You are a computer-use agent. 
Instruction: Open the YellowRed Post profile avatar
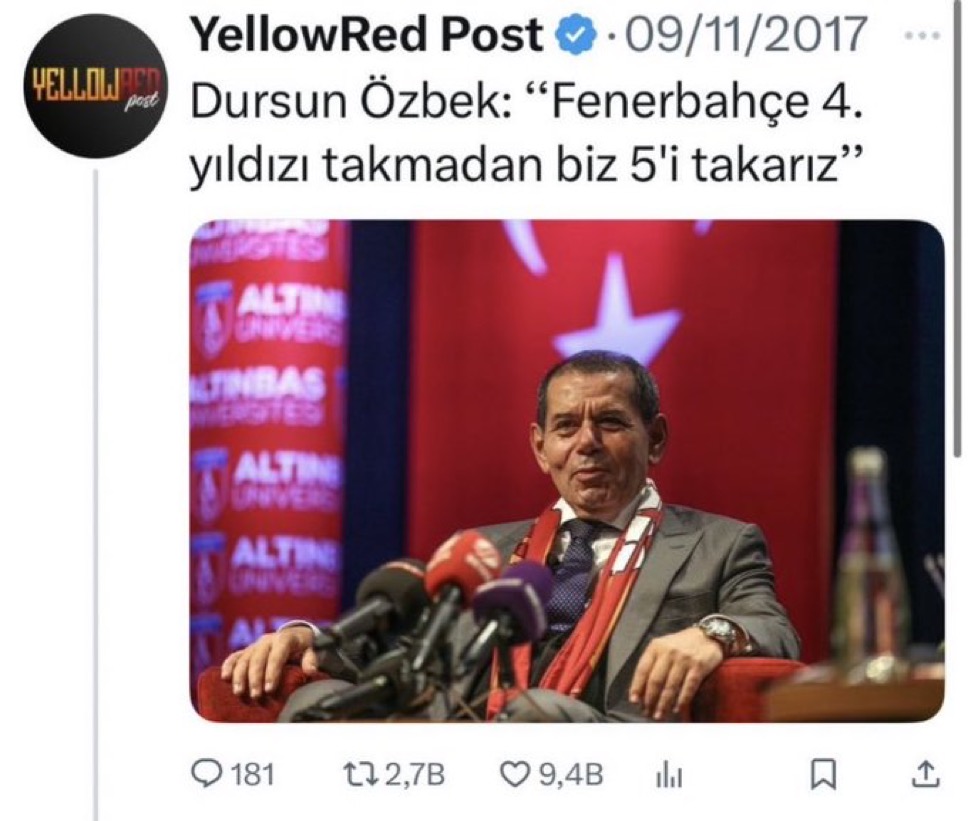click(x=94, y=88)
